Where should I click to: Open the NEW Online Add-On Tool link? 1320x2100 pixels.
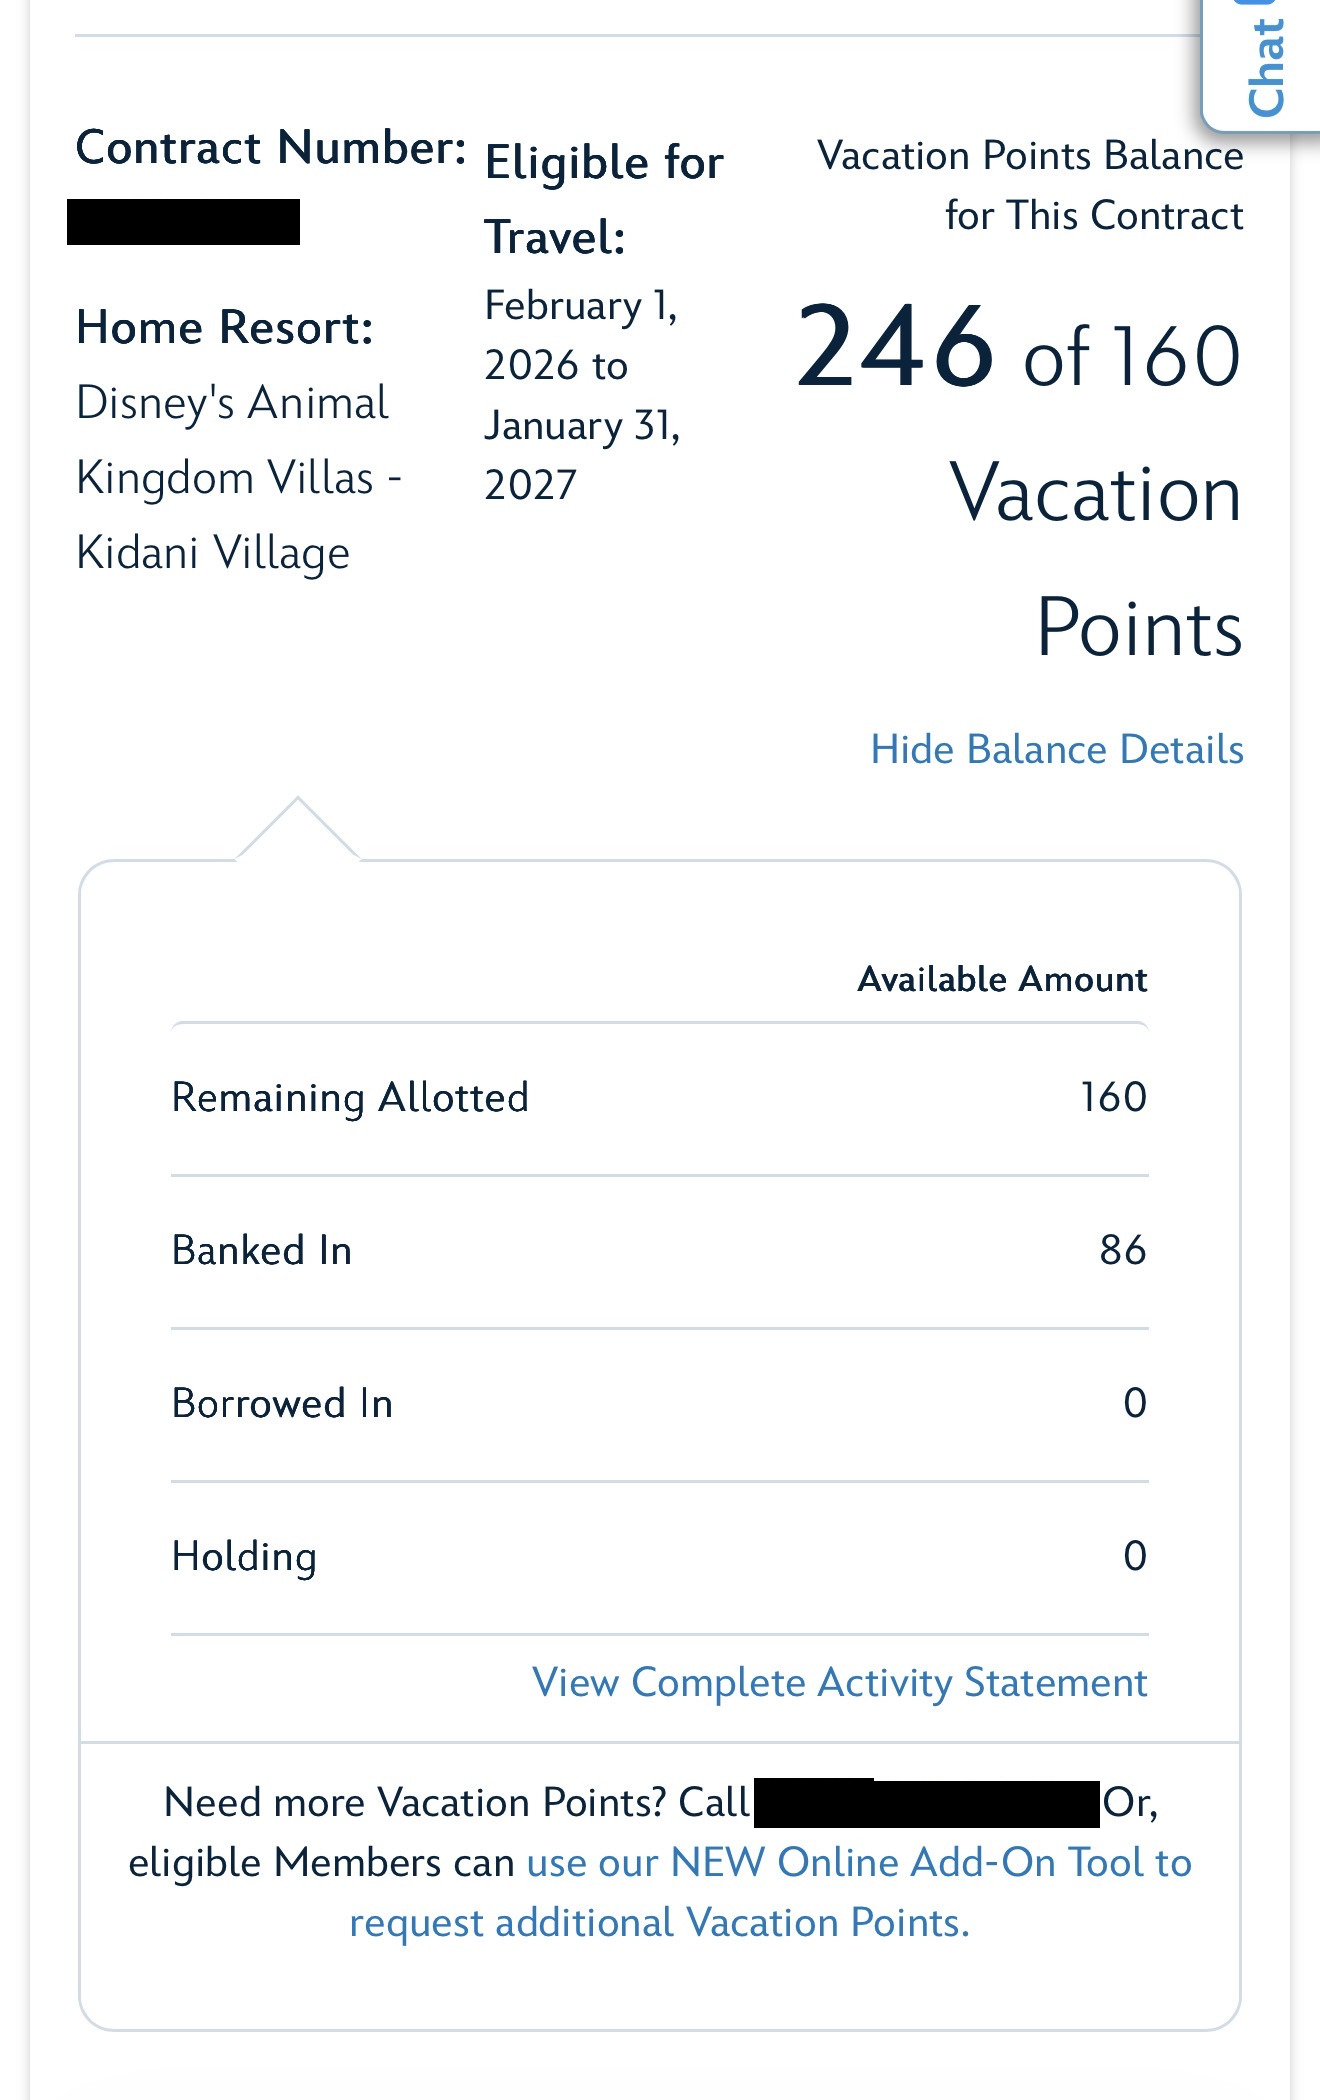(858, 1864)
